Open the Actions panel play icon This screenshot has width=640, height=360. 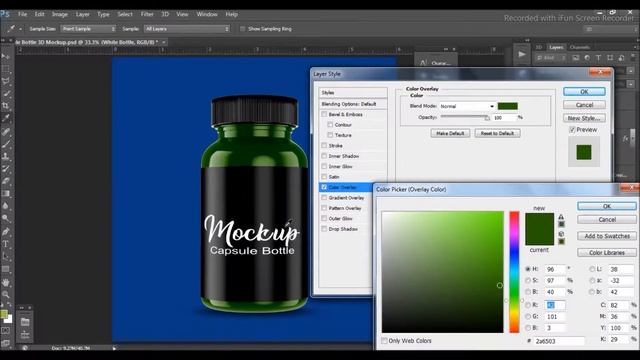(x=522, y=54)
